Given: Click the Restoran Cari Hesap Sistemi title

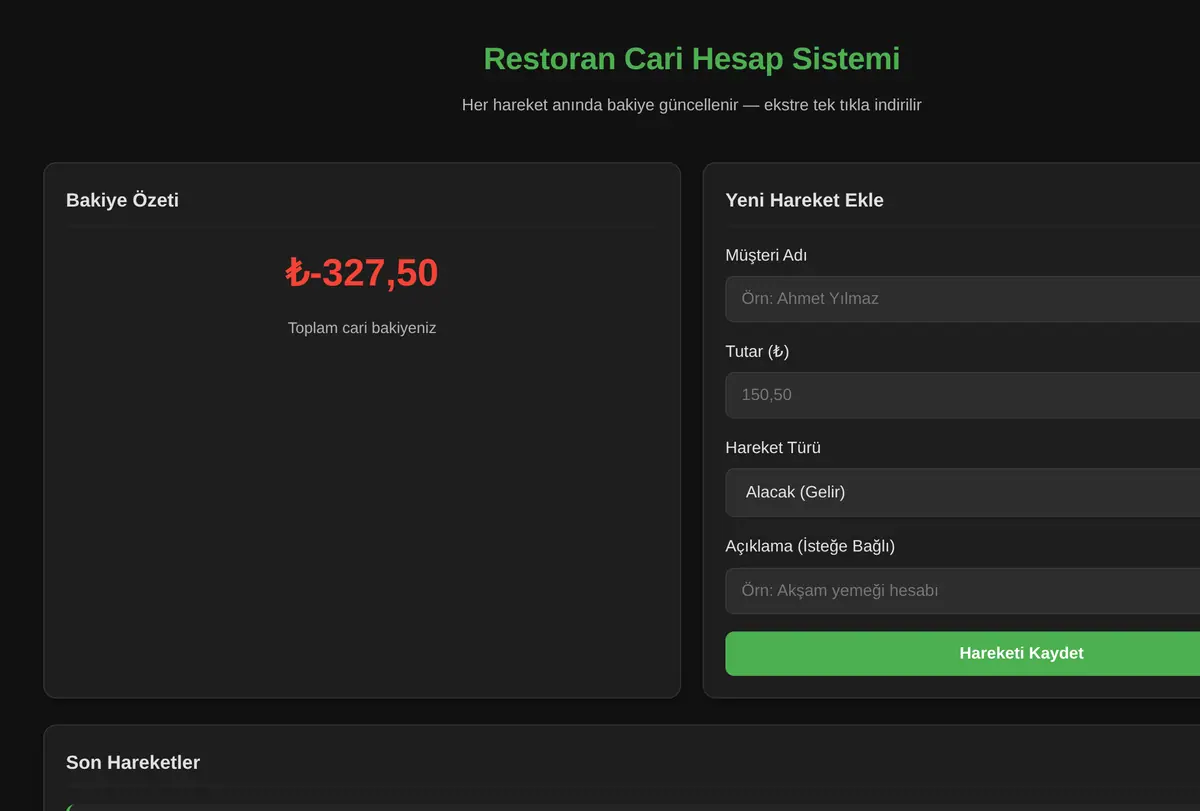Looking at the screenshot, I should (x=692, y=59).
